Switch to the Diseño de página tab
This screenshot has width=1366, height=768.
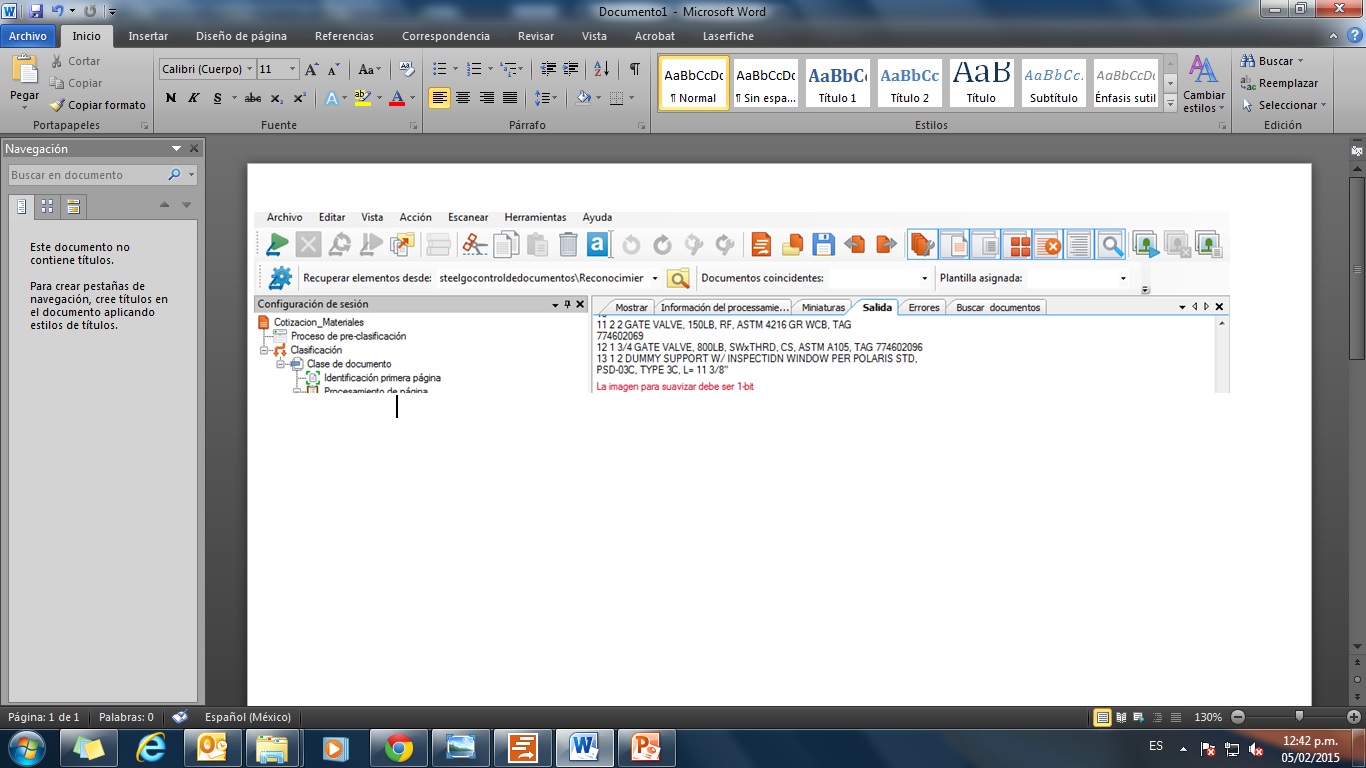(x=241, y=36)
